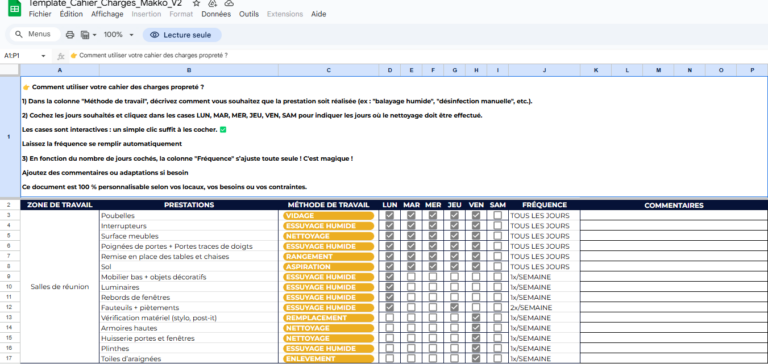Image resolution: width=768 pixels, height=364 pixels.
Task: Click the comments cell in the Luminaires row
Action: coord(674,287)
